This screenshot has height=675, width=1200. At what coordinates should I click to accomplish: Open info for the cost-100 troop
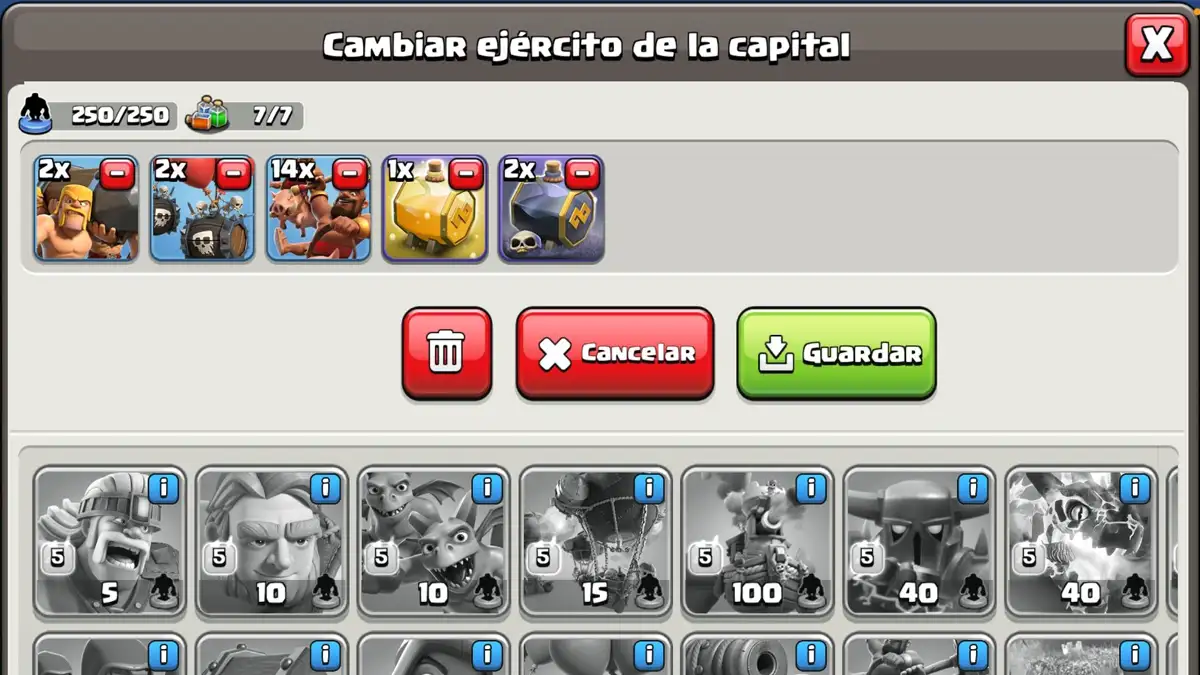click(x=811, y=488)
